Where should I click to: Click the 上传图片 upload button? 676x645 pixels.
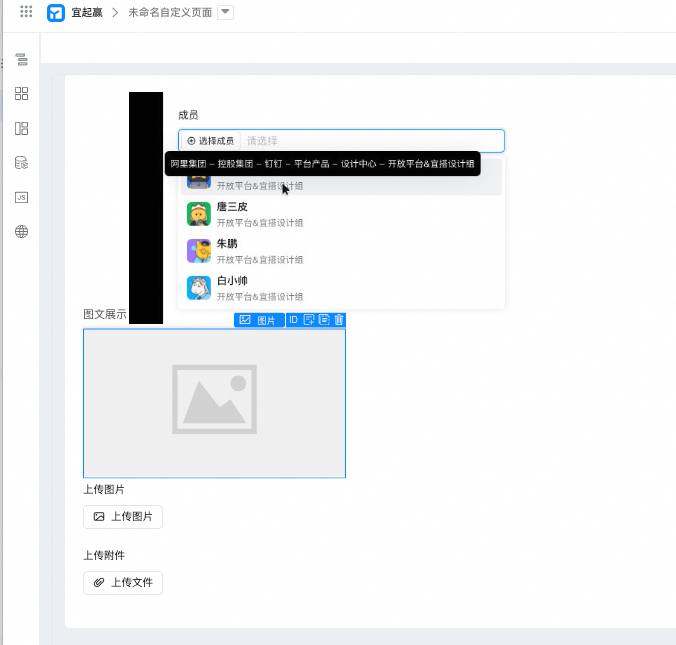point(122,517)
